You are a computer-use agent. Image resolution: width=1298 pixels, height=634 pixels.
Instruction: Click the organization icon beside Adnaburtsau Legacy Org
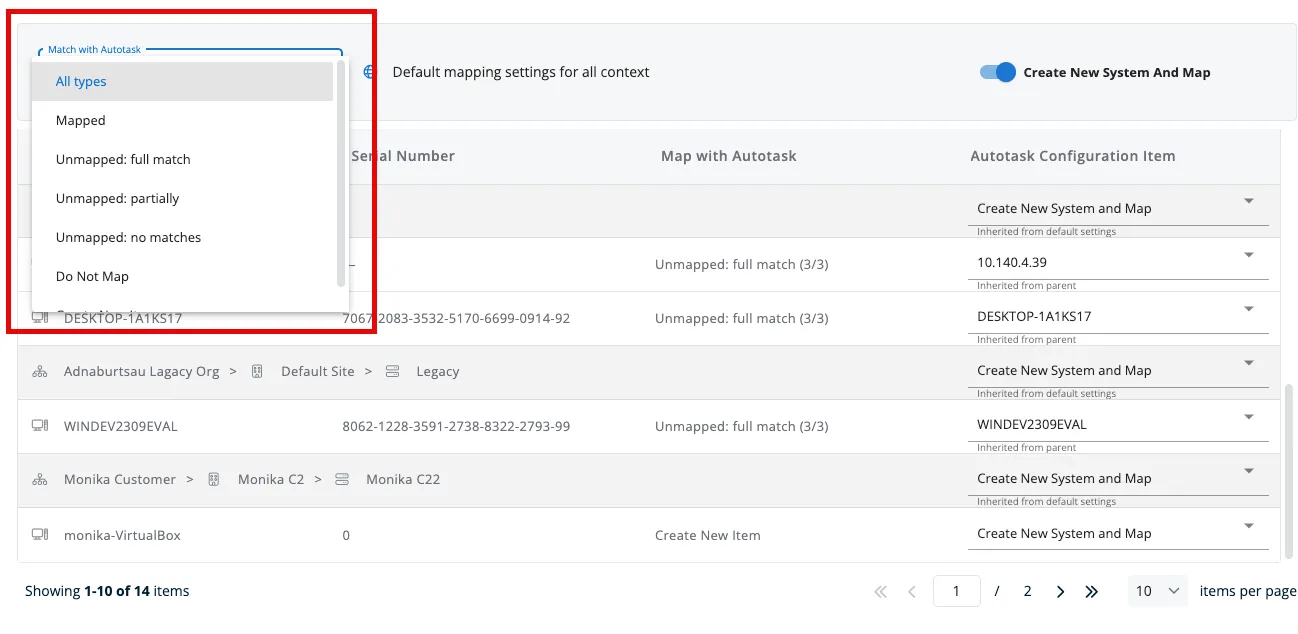(x=40, y=371)
